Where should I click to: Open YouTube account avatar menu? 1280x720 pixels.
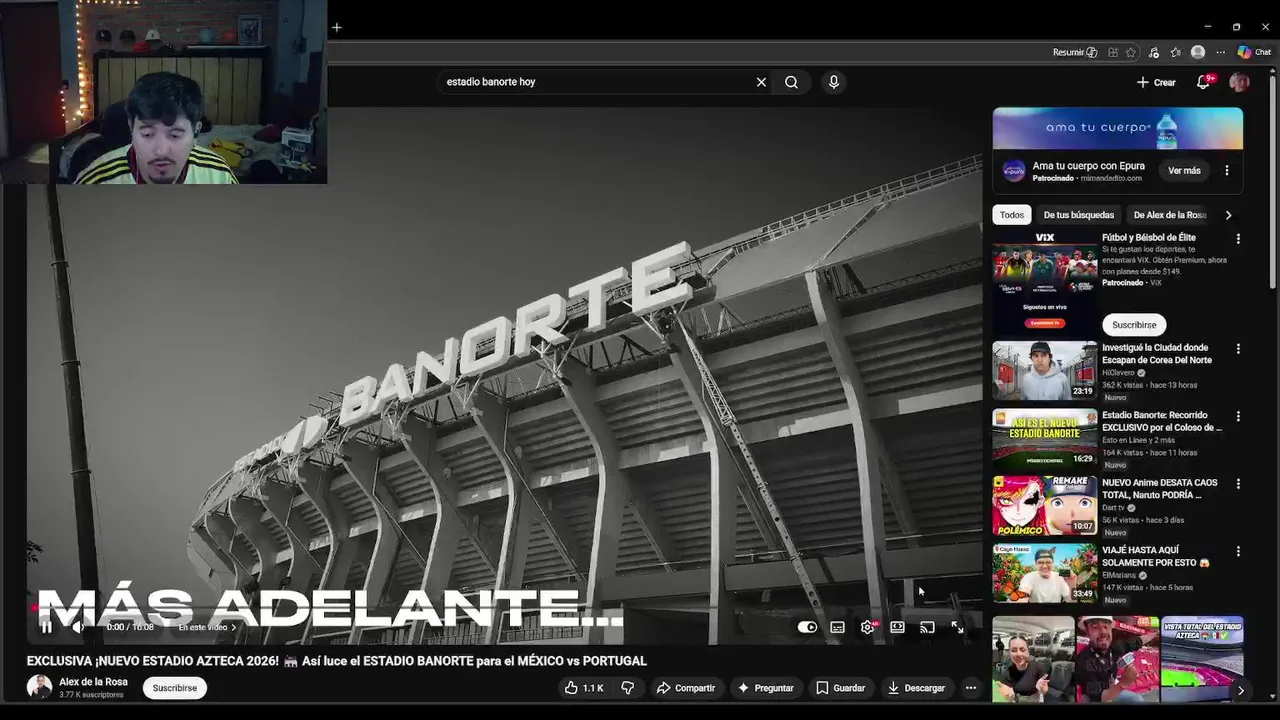(1239, 82)
